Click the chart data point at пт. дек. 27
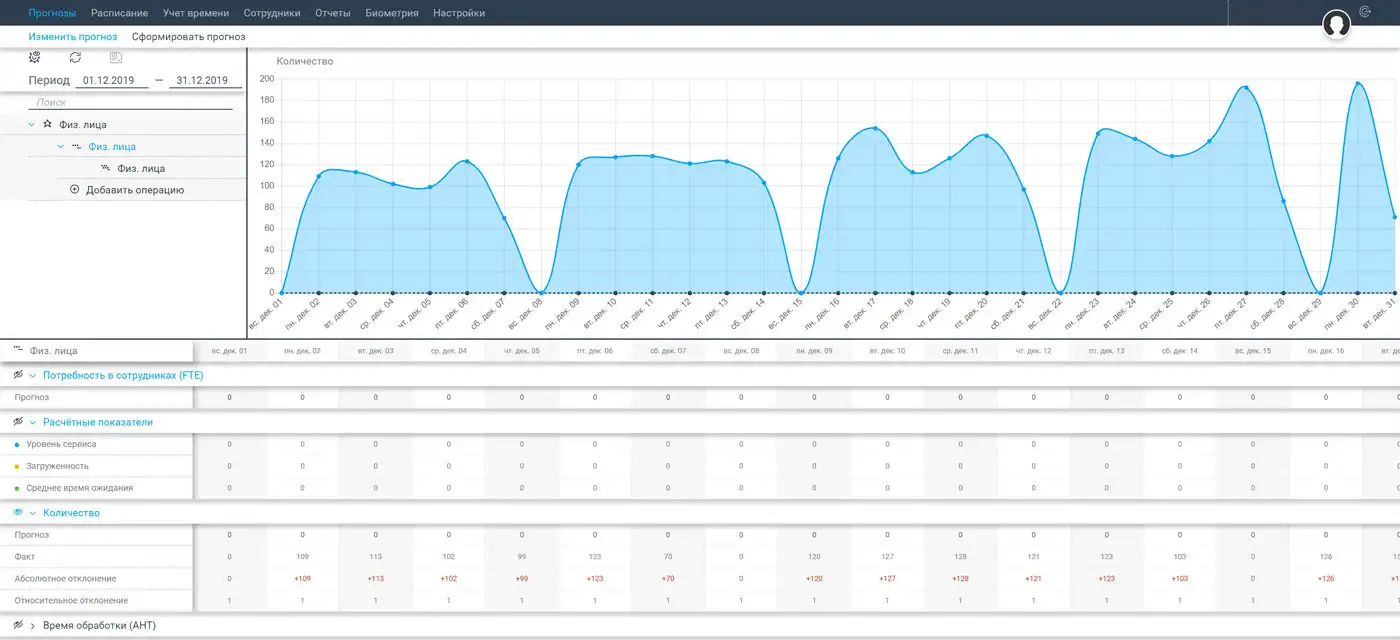Screen dimensions: 1400x640 point(1246,88)
